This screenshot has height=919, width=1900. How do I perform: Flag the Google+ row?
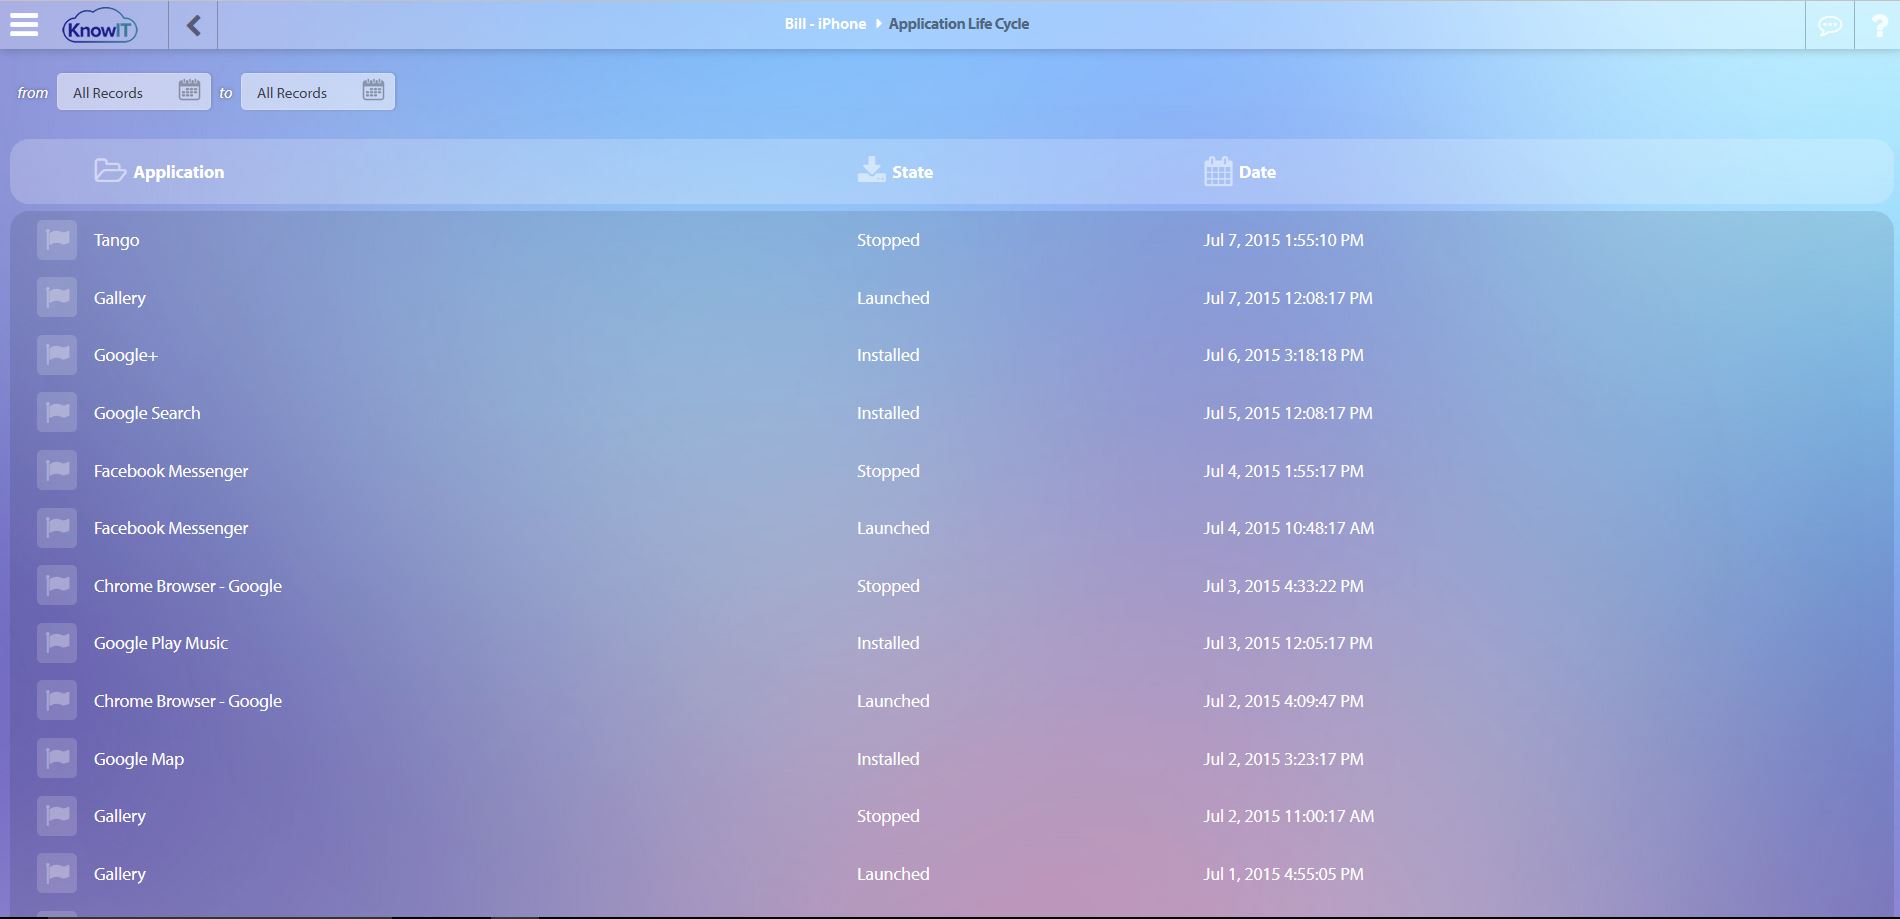(57, 355)
